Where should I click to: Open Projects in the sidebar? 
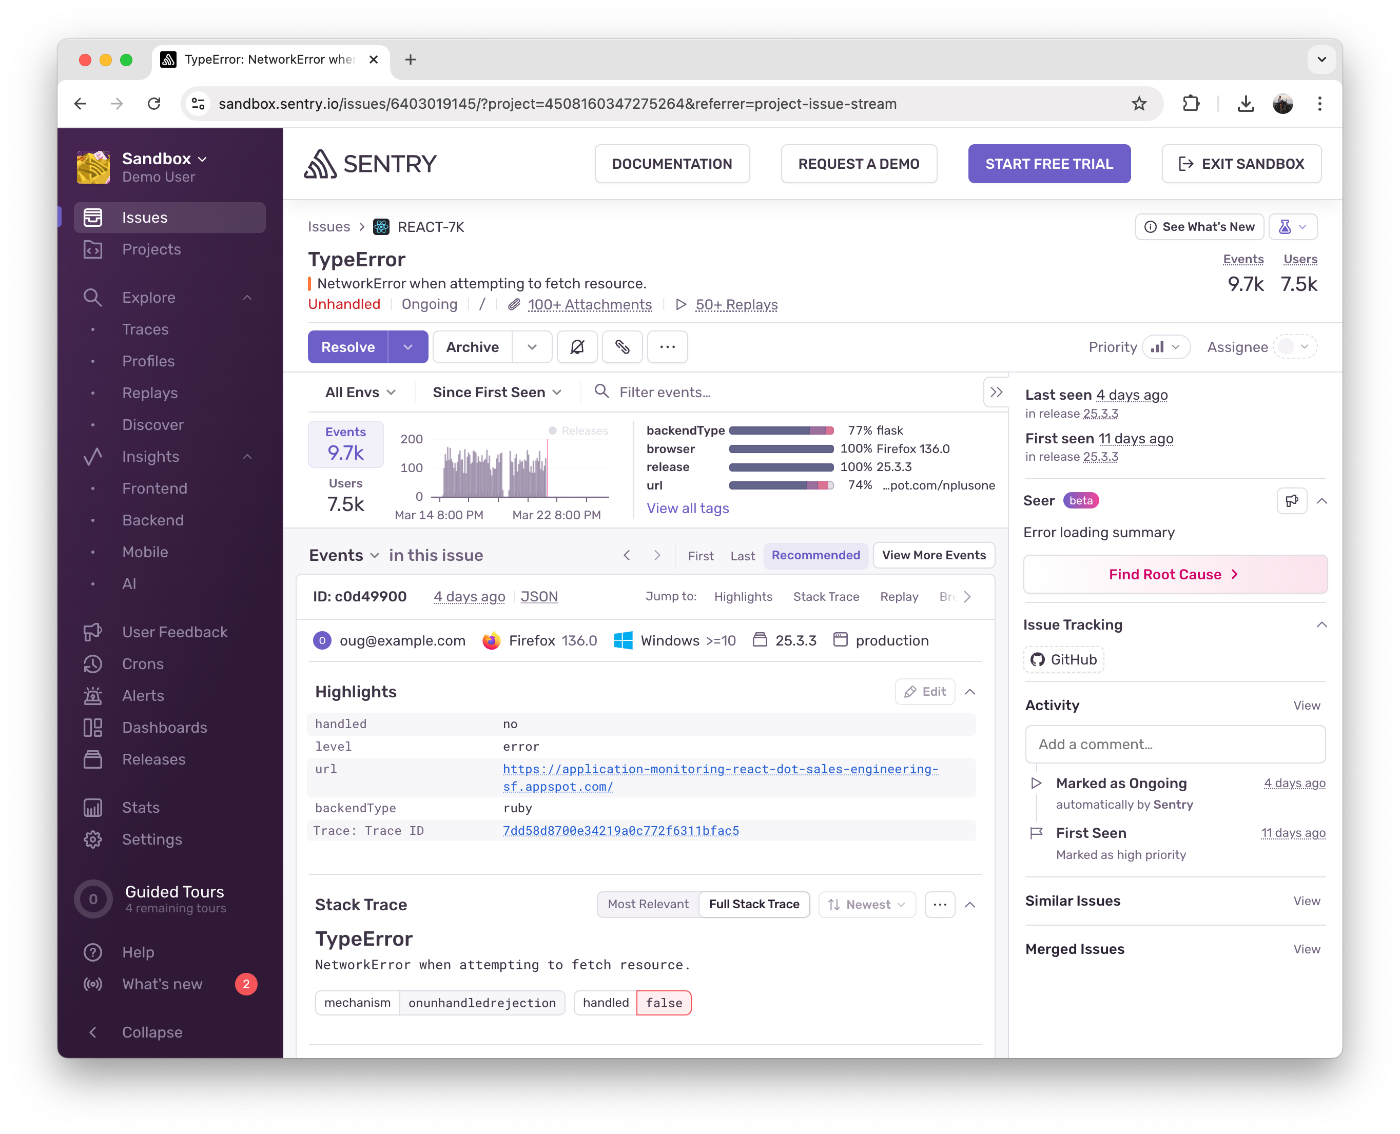(x=170, y=249)
